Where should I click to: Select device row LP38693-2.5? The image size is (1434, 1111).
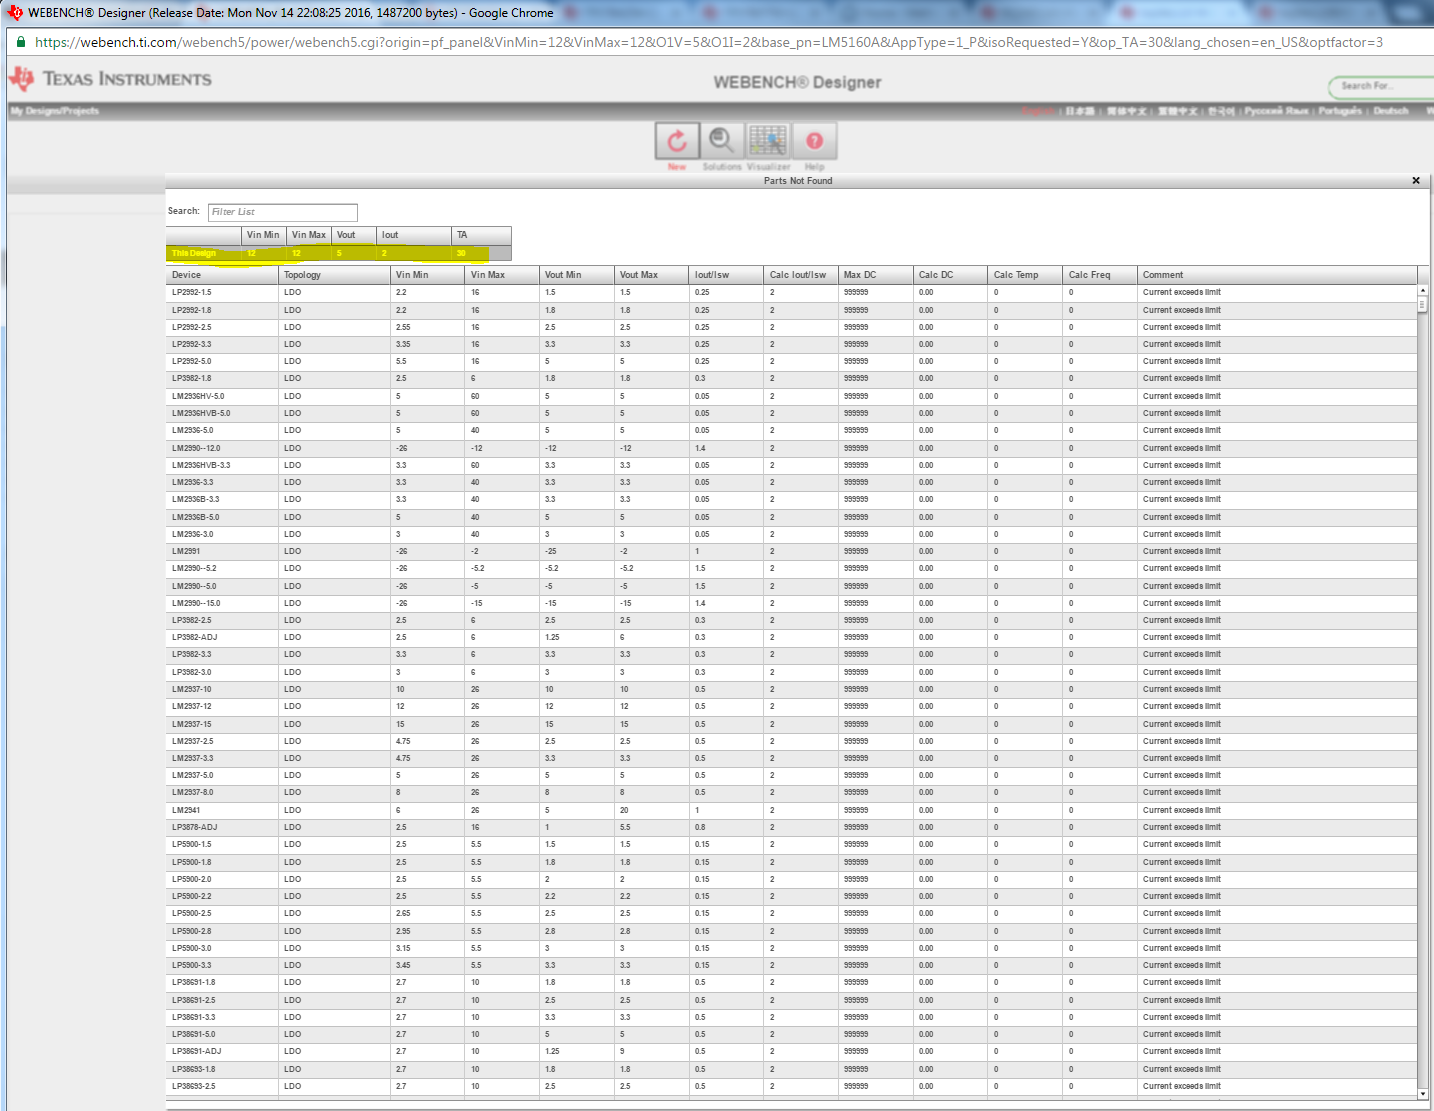pos(791,1086)
